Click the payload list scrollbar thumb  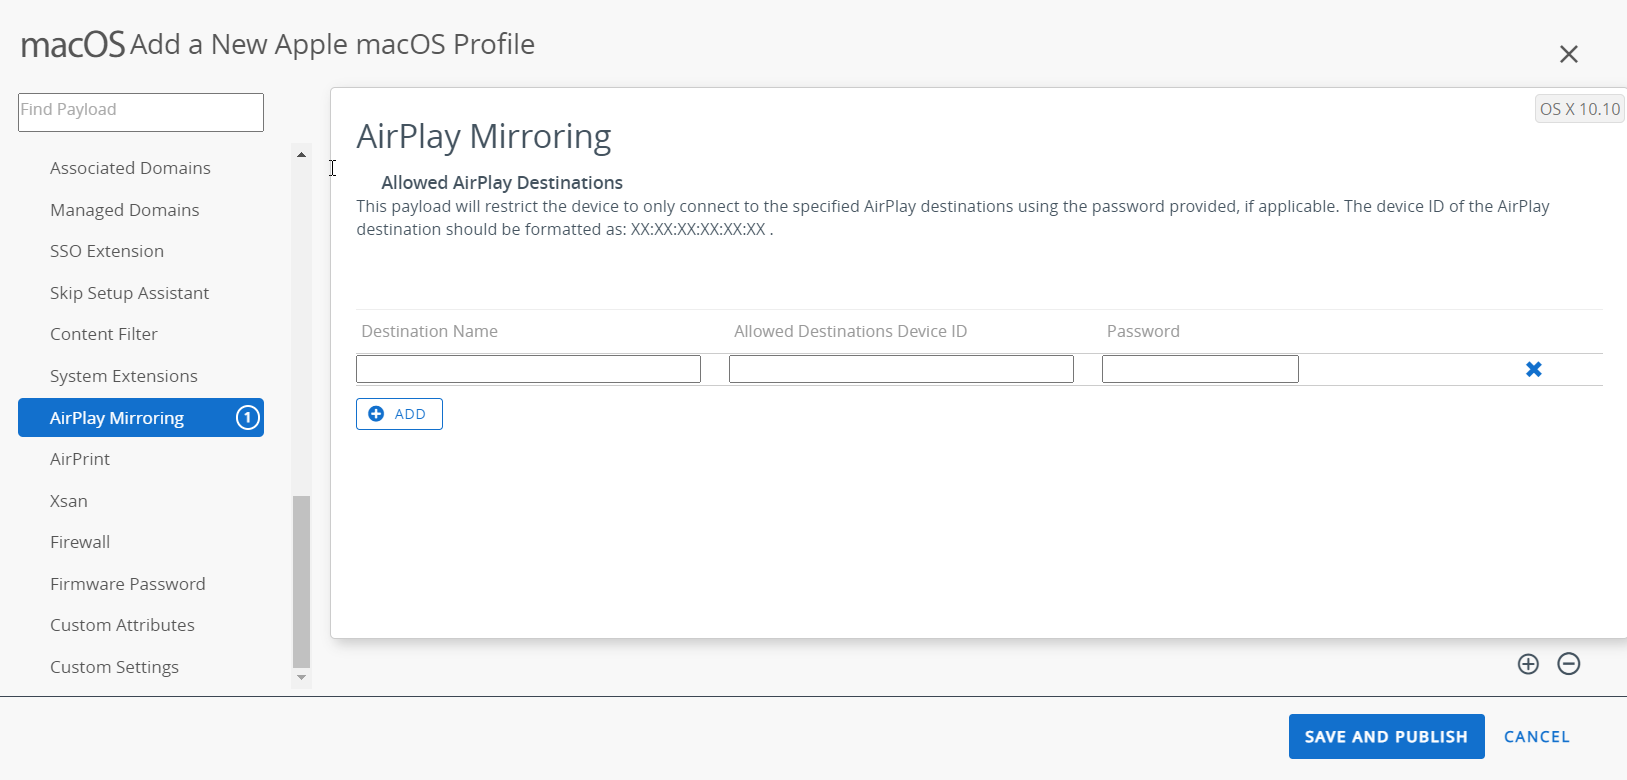point(301,581)
